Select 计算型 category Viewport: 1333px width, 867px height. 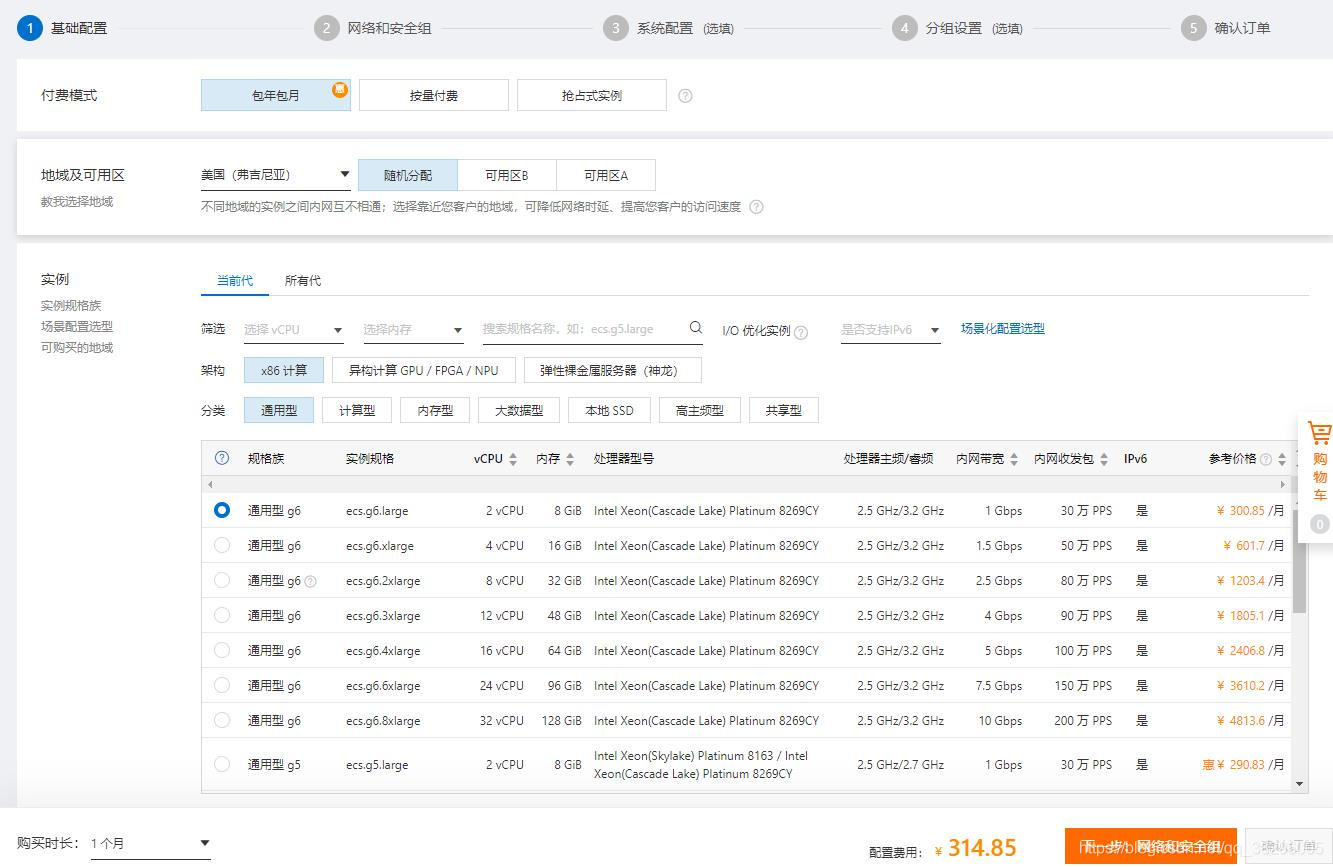[x=357, y=410]
